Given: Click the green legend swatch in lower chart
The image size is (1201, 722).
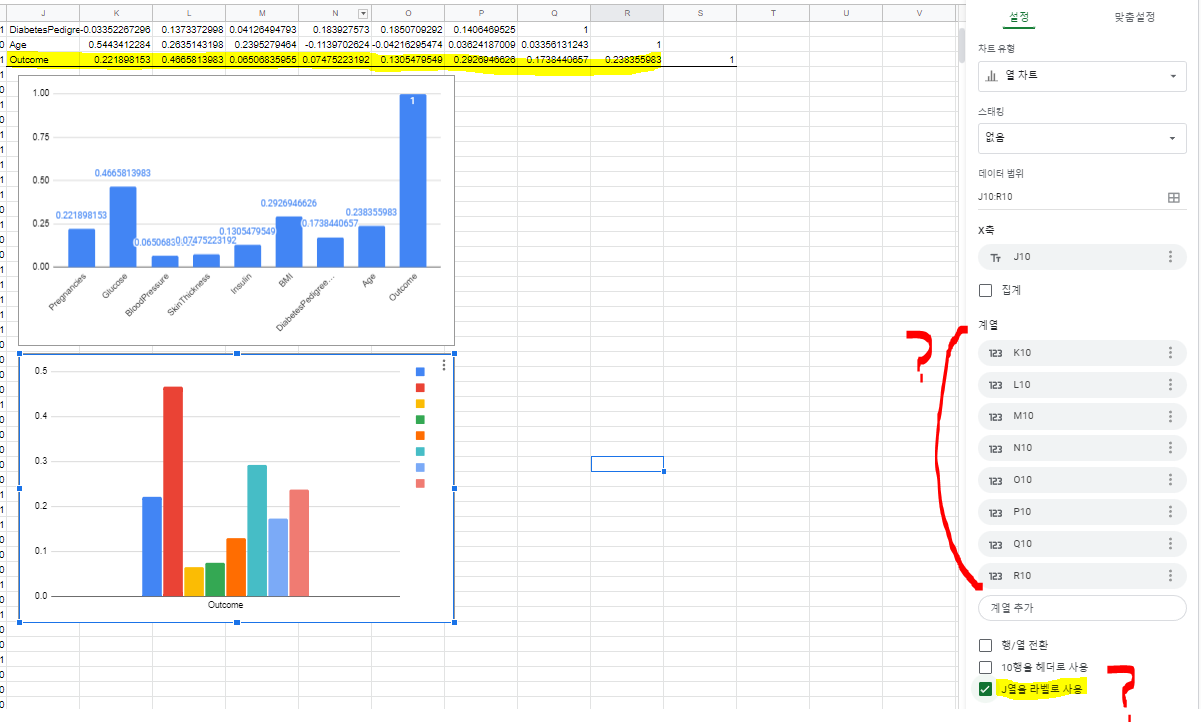Looking at the screenshot, I should click(420, 420).
